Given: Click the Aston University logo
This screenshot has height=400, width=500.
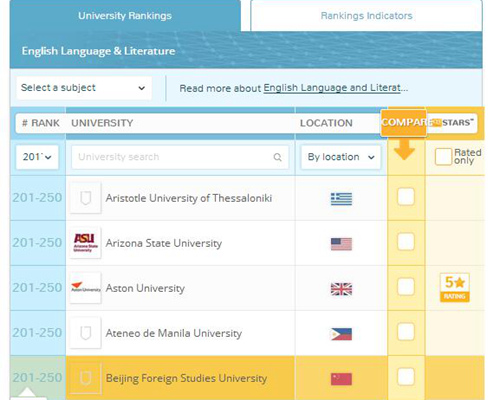Looking at the screenshot, I should (85, 288).
